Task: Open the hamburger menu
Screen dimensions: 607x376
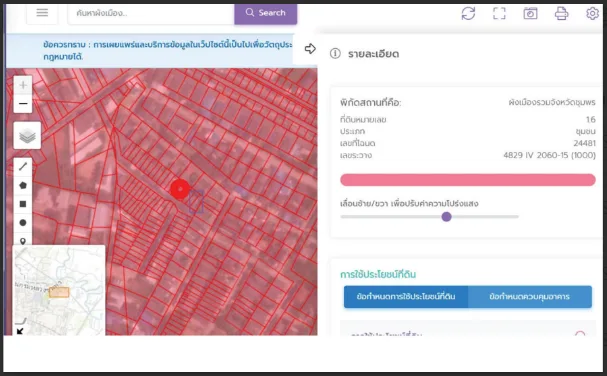Action: click(42, 13)
